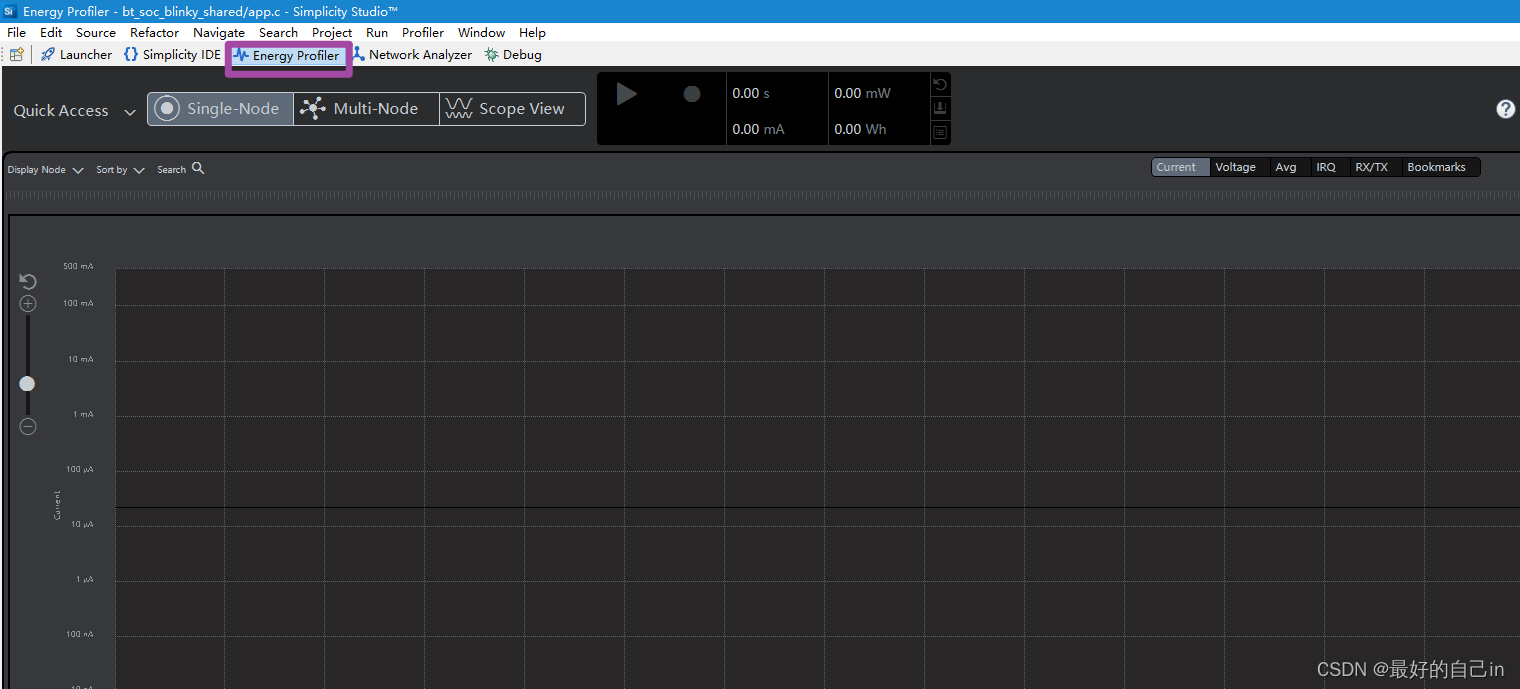
Task: Switch to Multi-Node view mode
Action: tap(366, 109)
